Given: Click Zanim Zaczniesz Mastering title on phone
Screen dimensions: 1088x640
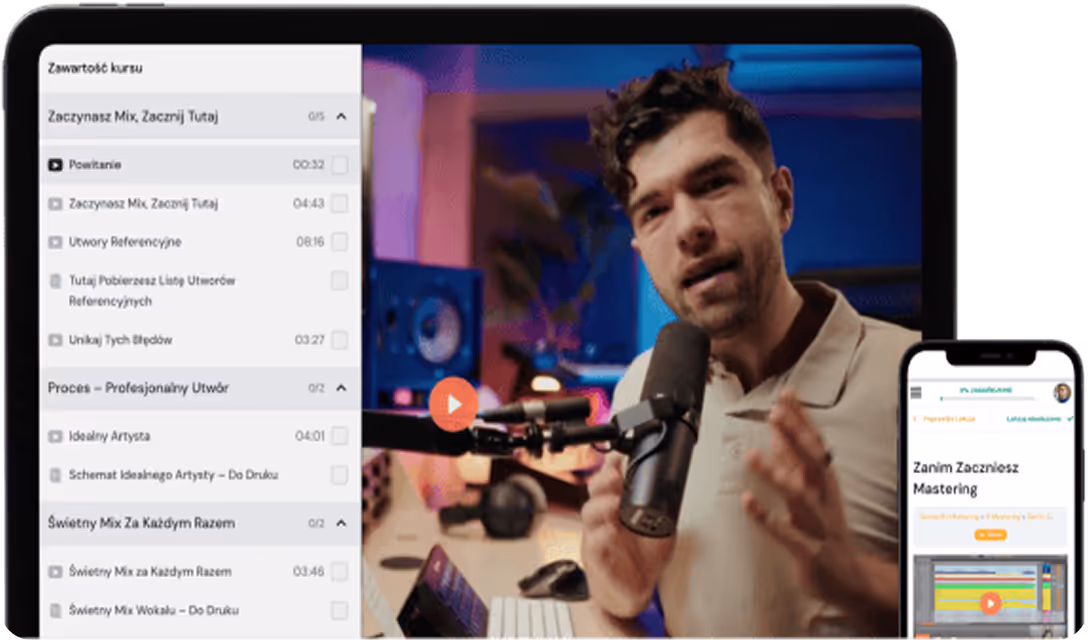Looking at the screenshot, I should click(965, 478).
